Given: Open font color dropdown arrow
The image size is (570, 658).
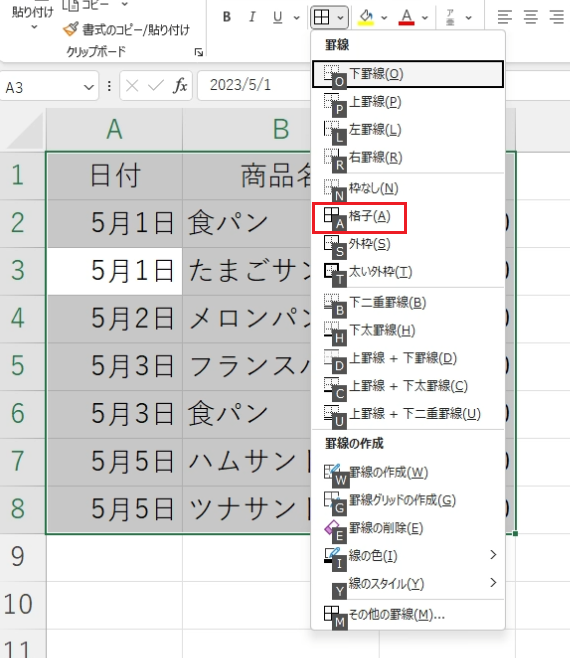Looking at the screenshot, I should pyautogui.click(x=425, y=18).
